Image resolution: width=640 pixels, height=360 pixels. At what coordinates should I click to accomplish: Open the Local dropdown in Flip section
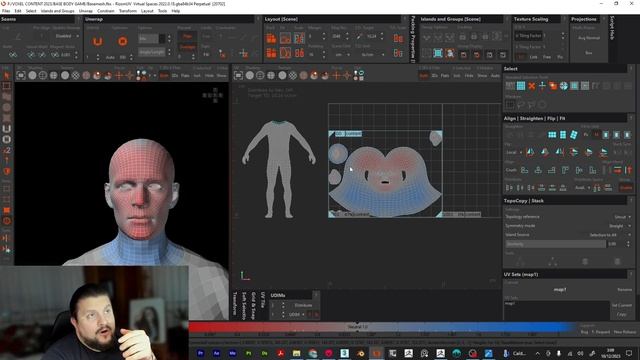coord(513,152)
